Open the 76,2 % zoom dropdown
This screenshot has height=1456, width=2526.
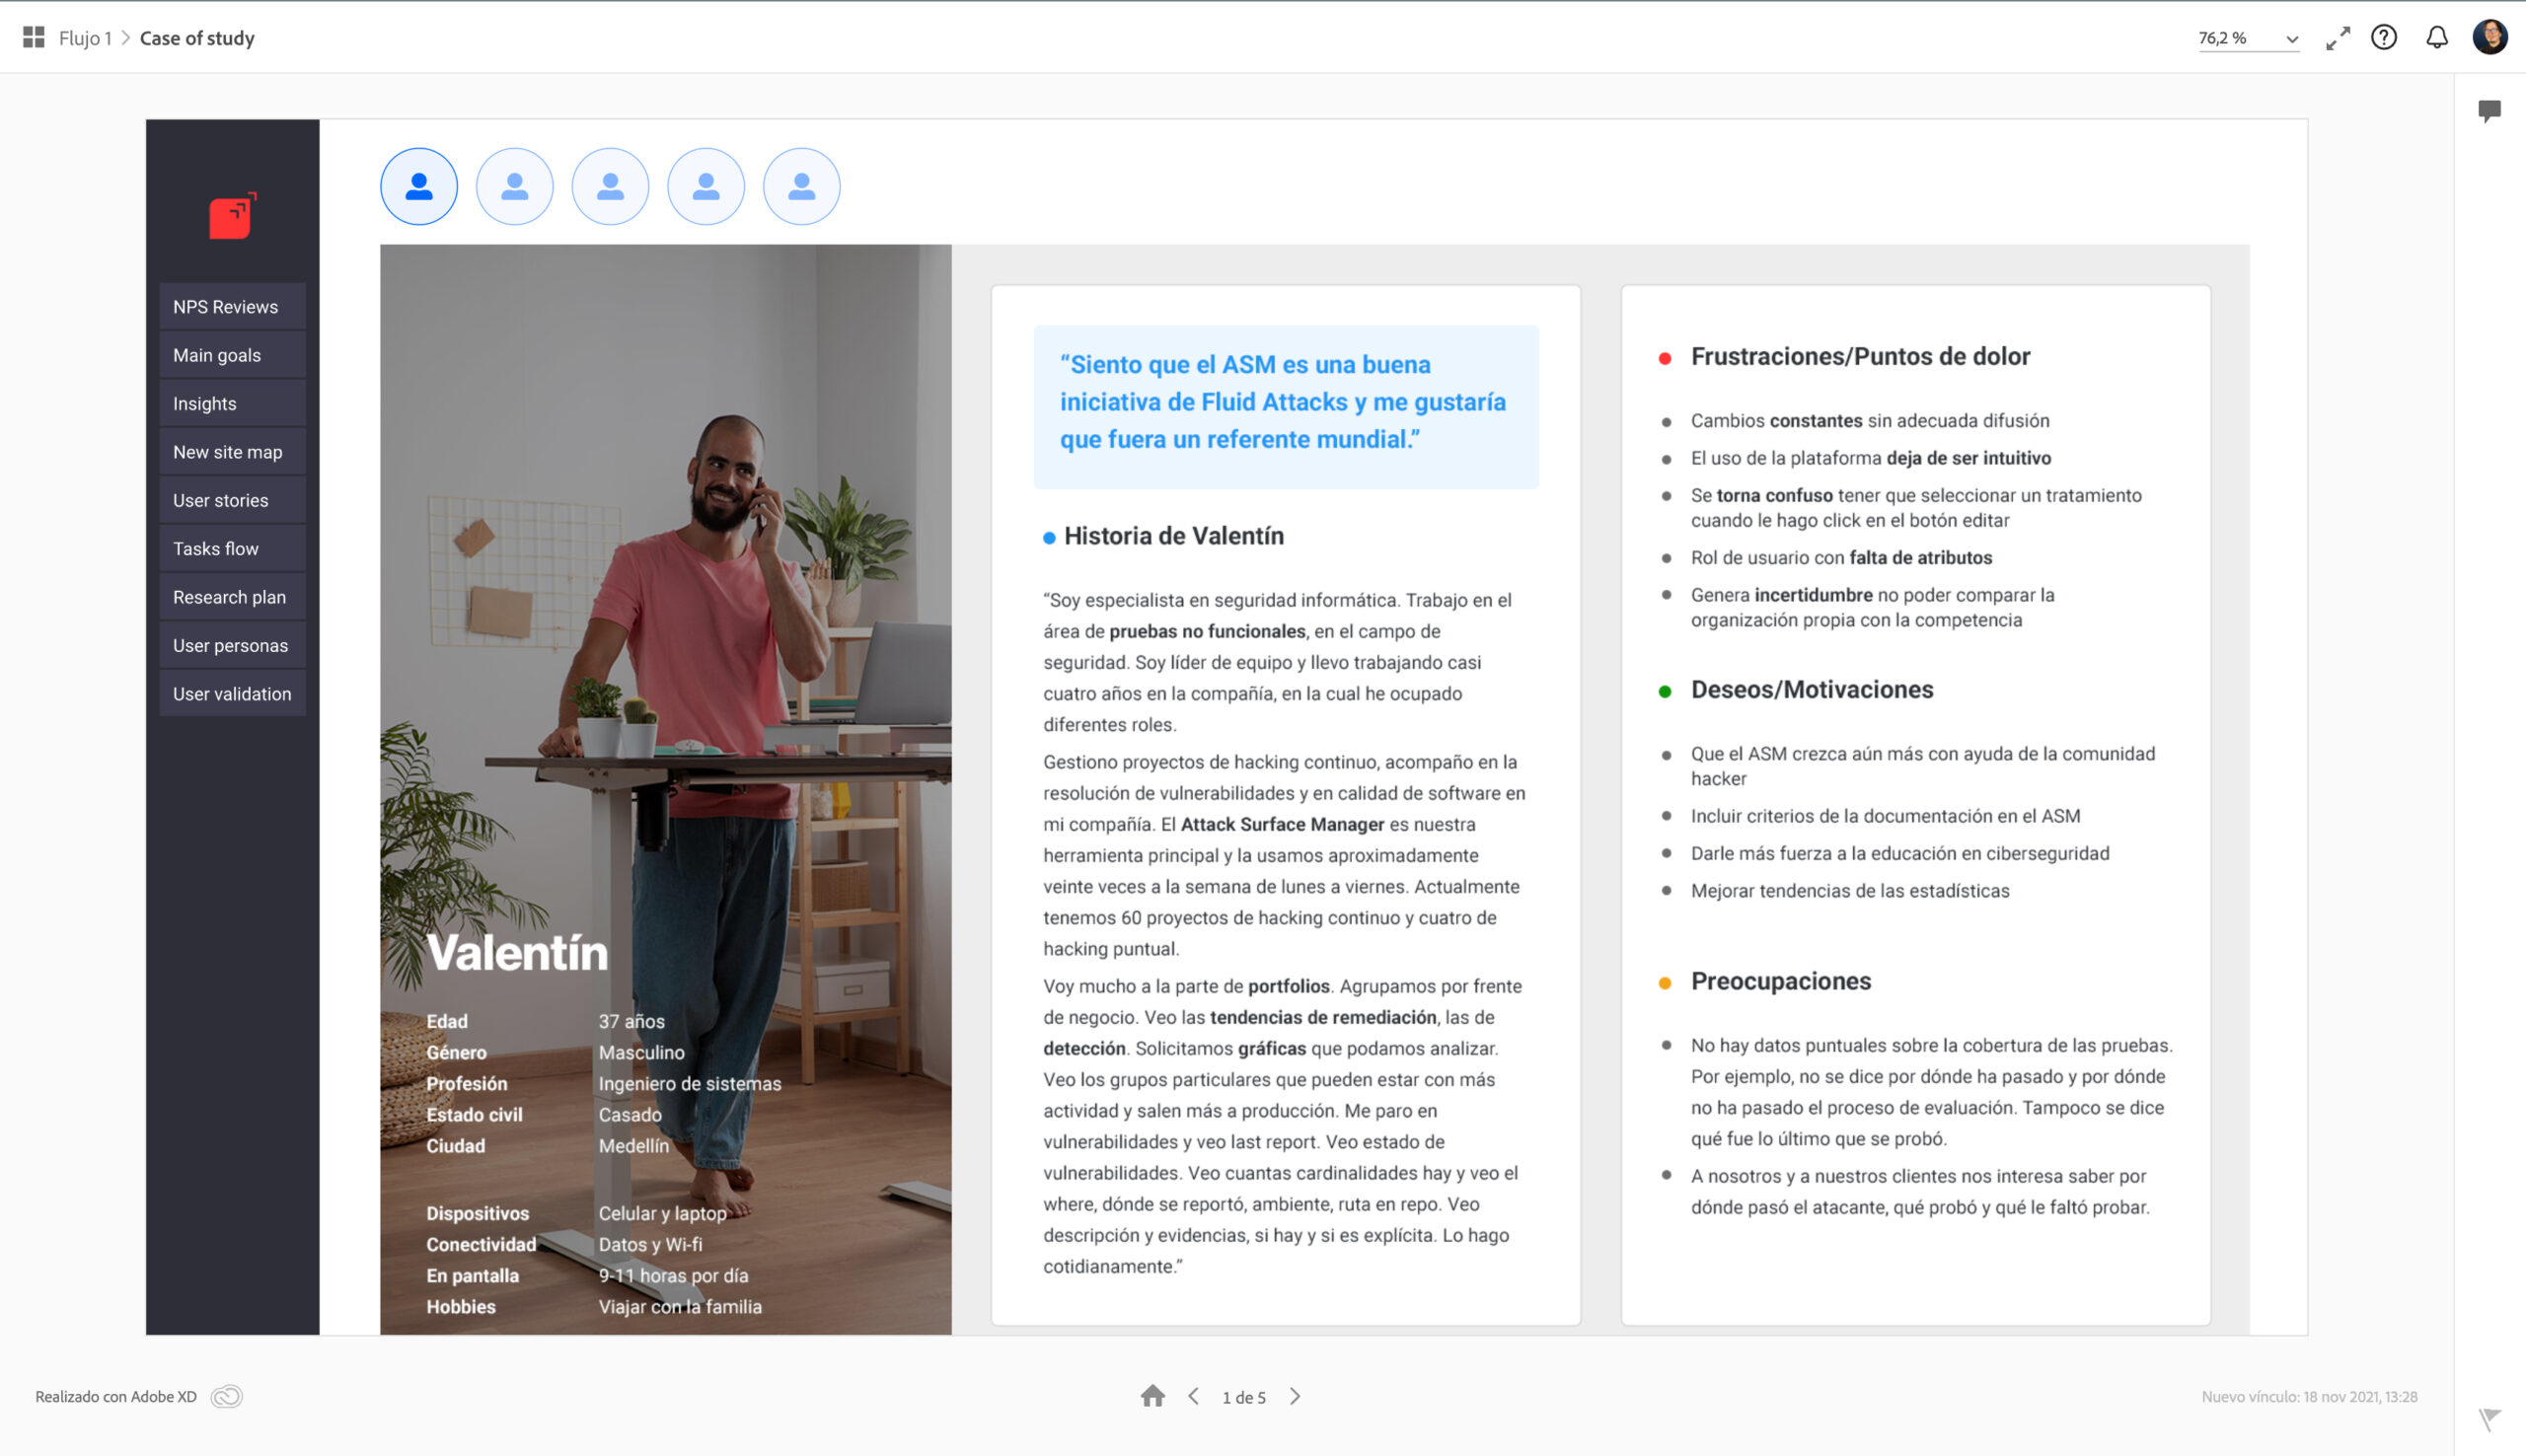2247,38
